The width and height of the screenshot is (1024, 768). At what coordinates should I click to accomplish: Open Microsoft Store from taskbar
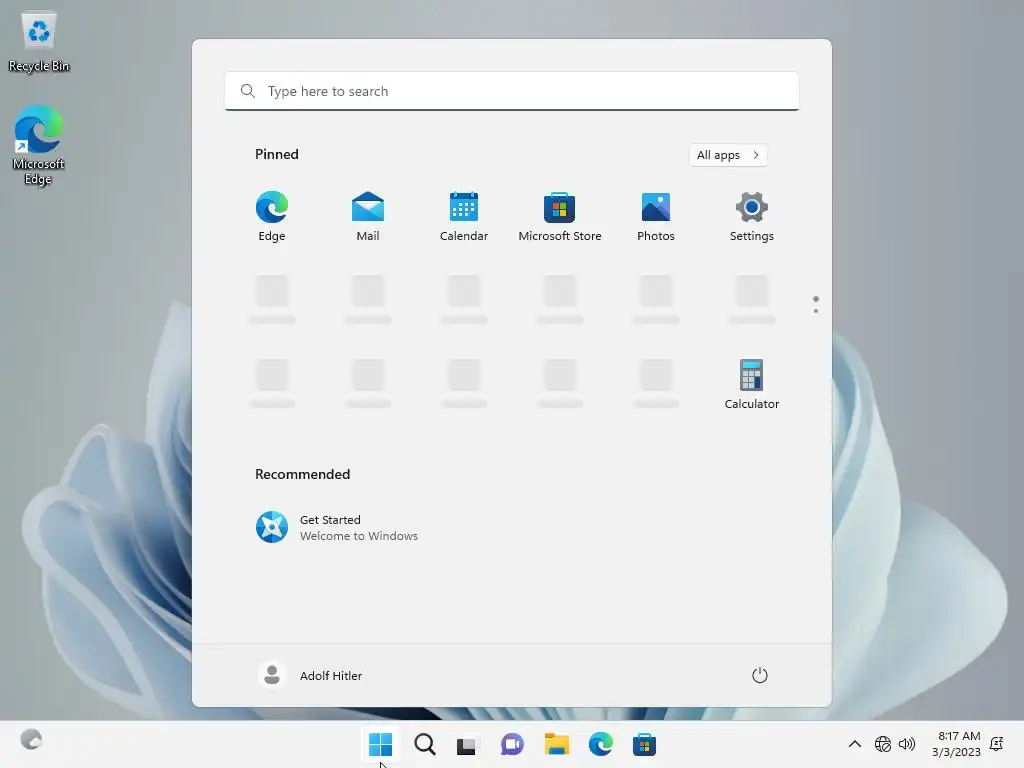point(644,744)
